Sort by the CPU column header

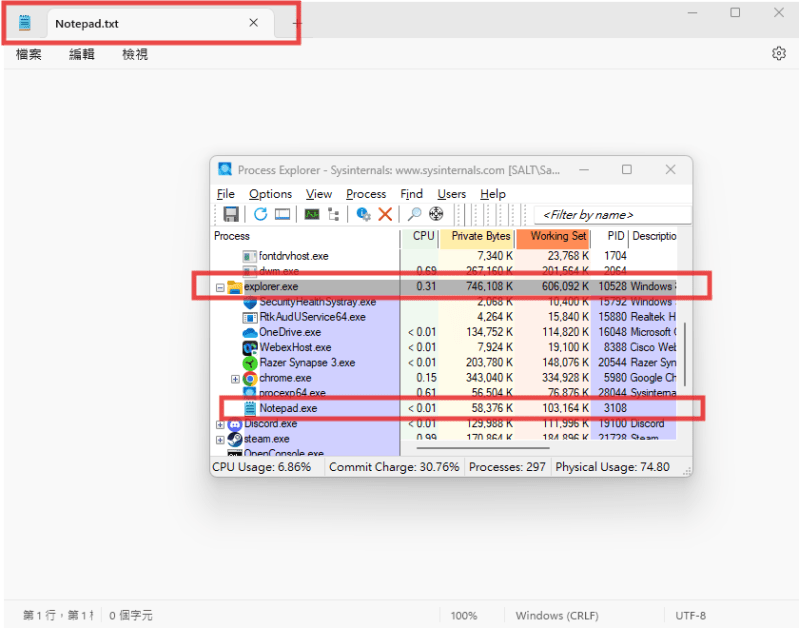[419, 237]
